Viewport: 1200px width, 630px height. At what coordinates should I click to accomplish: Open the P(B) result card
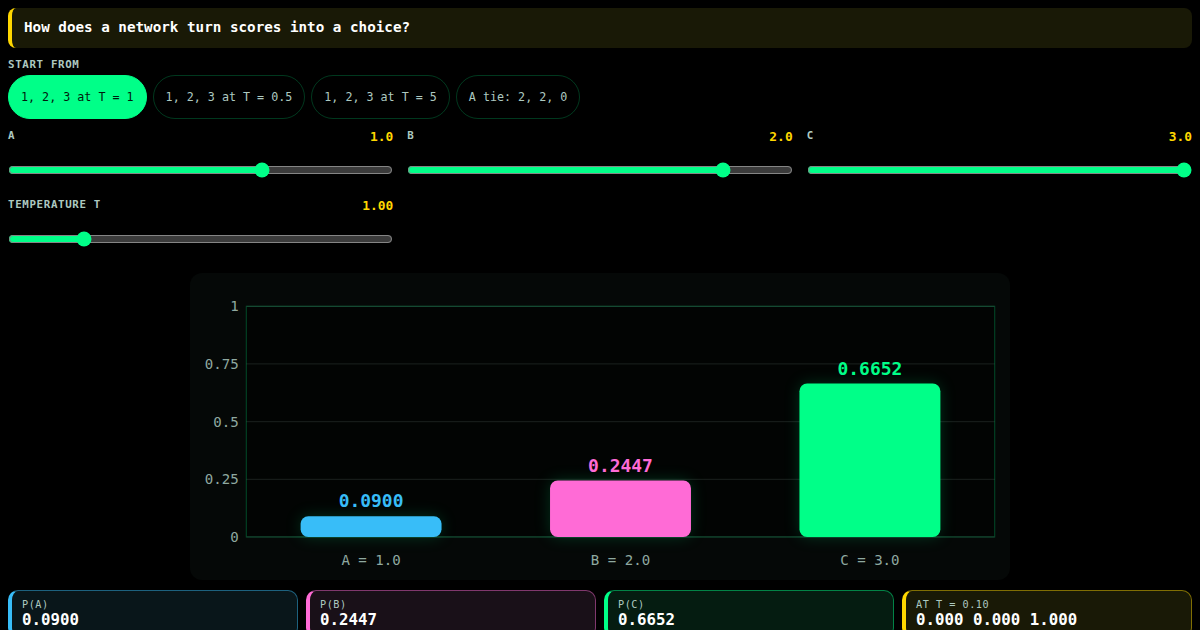(451, 610)
